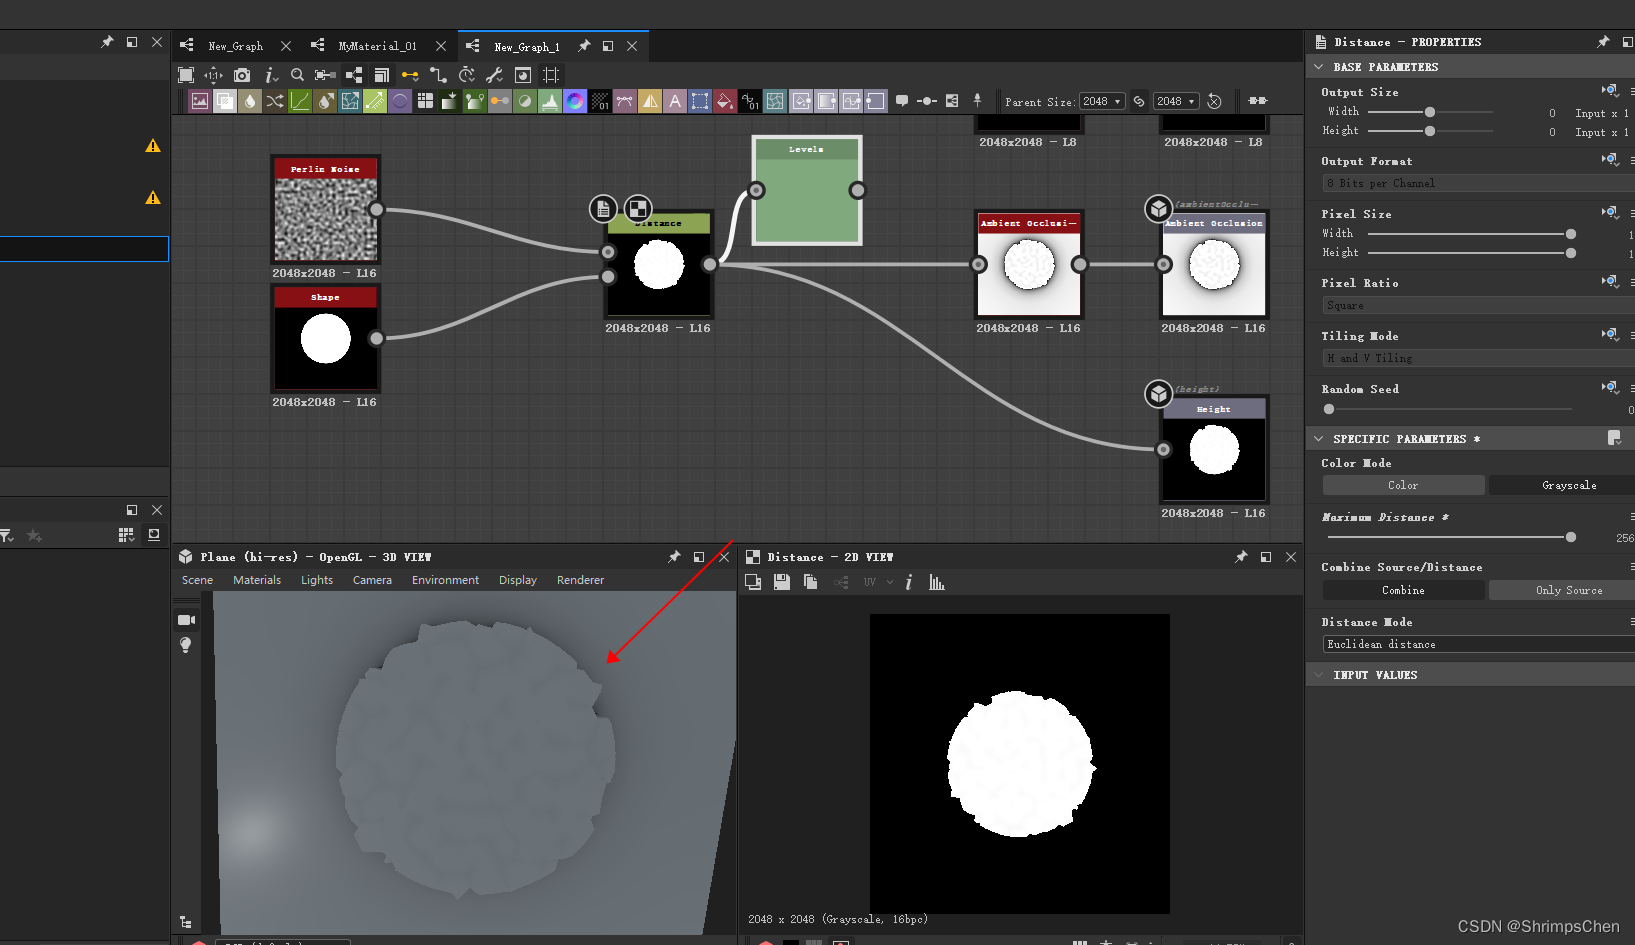Expand the INPUT VALUES section
The height and width of the screenshot is (945, 1635).
tap(1320, 674)
